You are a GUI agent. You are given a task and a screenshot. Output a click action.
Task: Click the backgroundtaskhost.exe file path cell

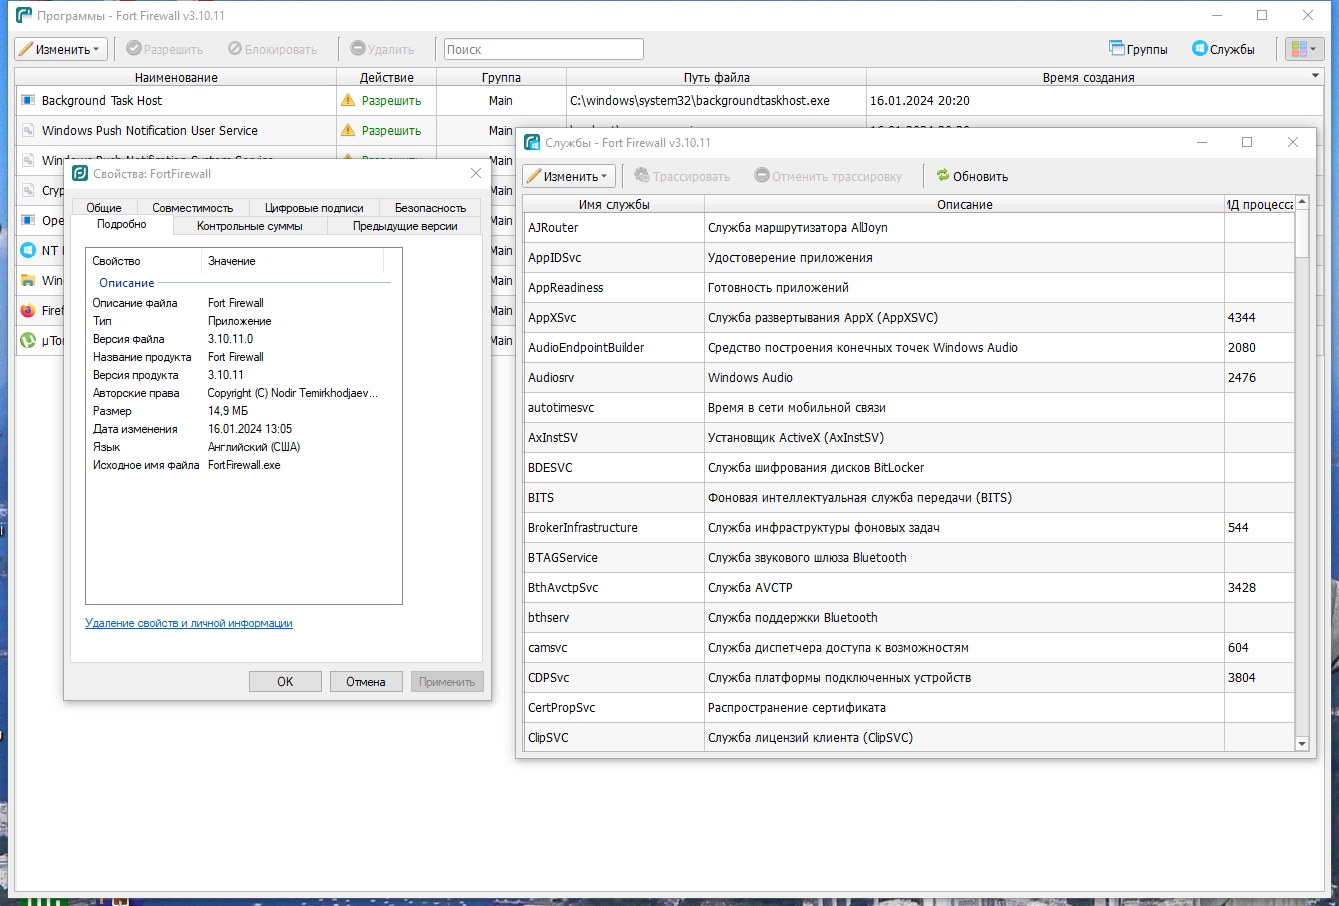click(716, 100)
